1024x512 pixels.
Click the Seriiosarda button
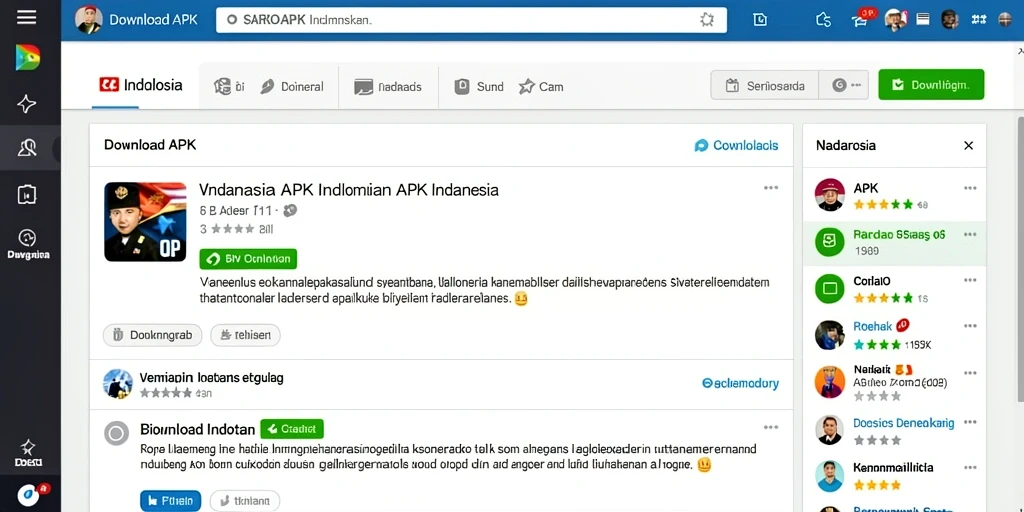click(764, 85)
